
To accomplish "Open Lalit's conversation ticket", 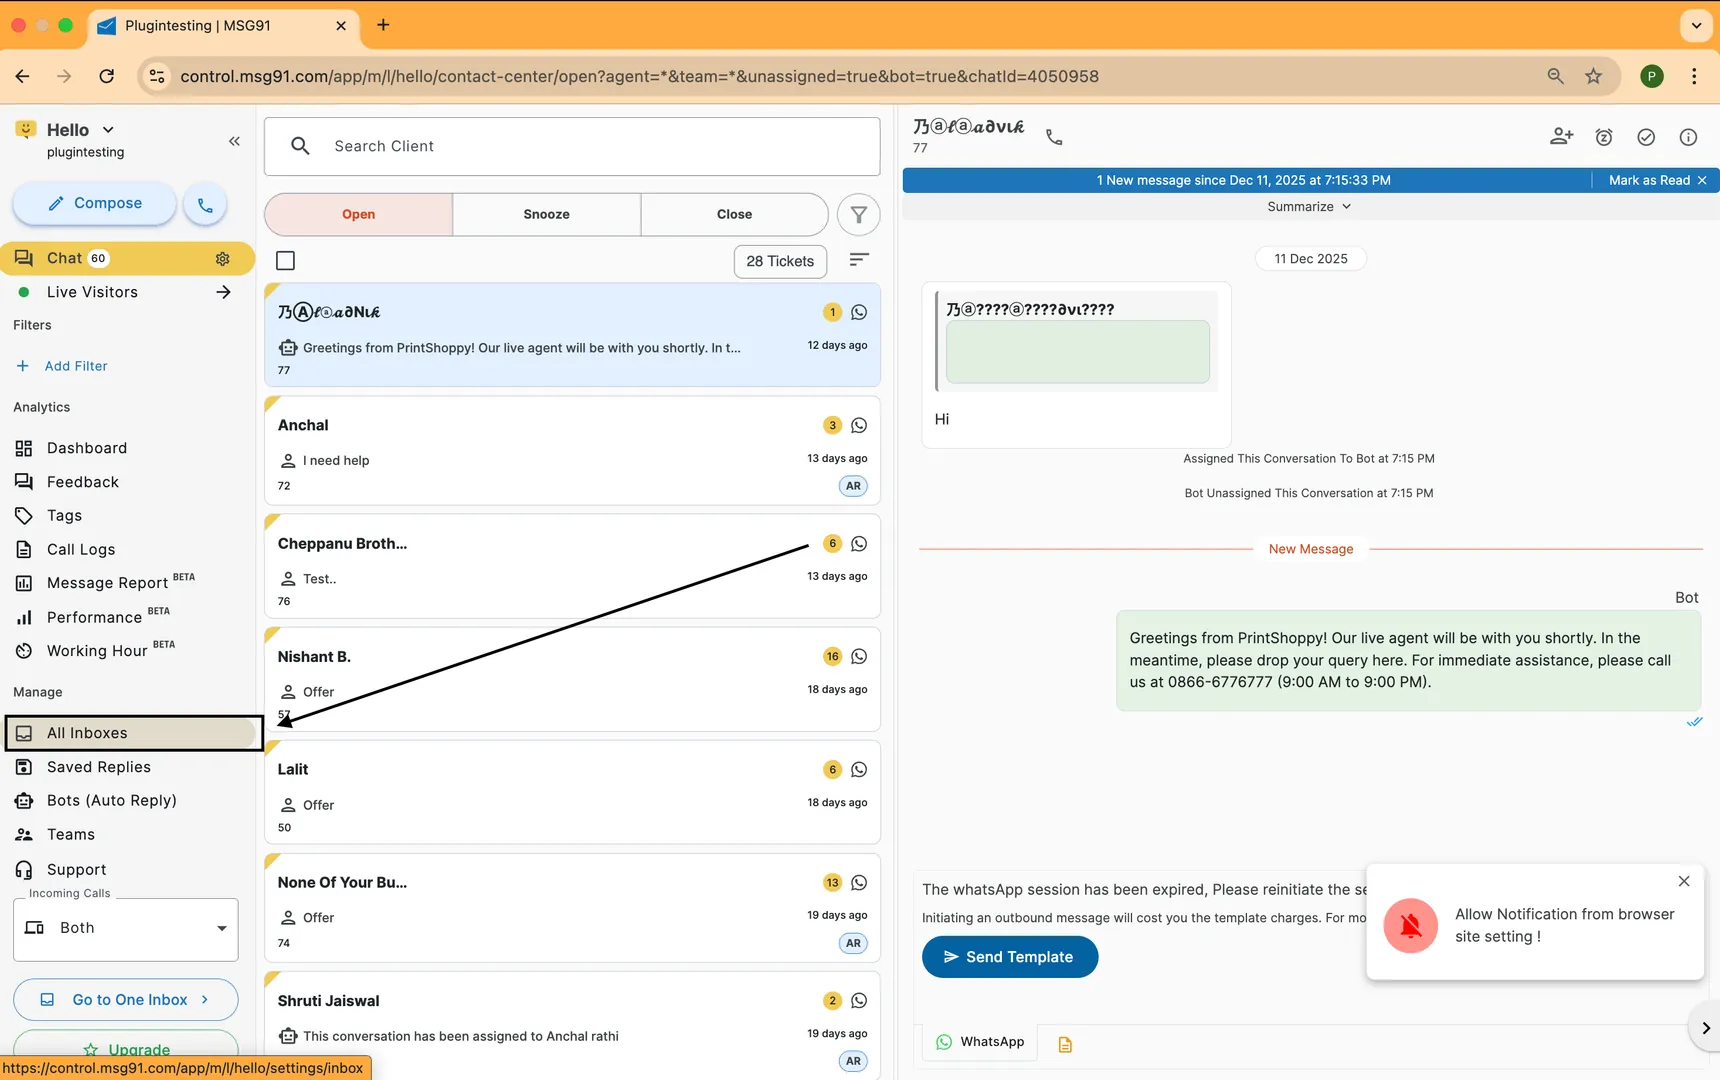I will (x=573, y=793).
